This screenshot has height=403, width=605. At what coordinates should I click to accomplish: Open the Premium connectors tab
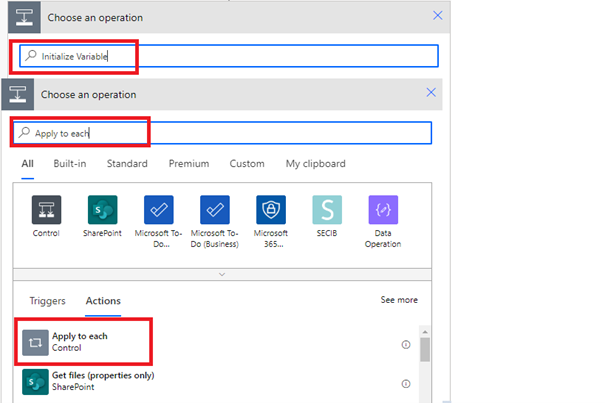coord(189,164)
